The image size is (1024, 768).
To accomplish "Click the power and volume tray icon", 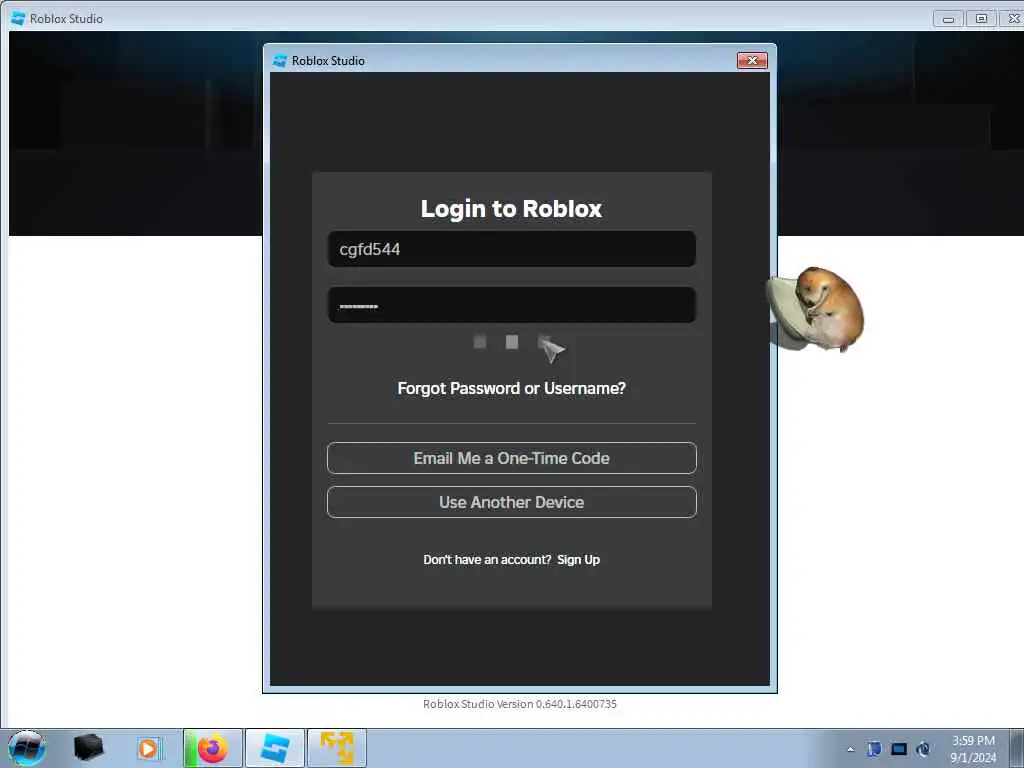I will coord(923,749).
